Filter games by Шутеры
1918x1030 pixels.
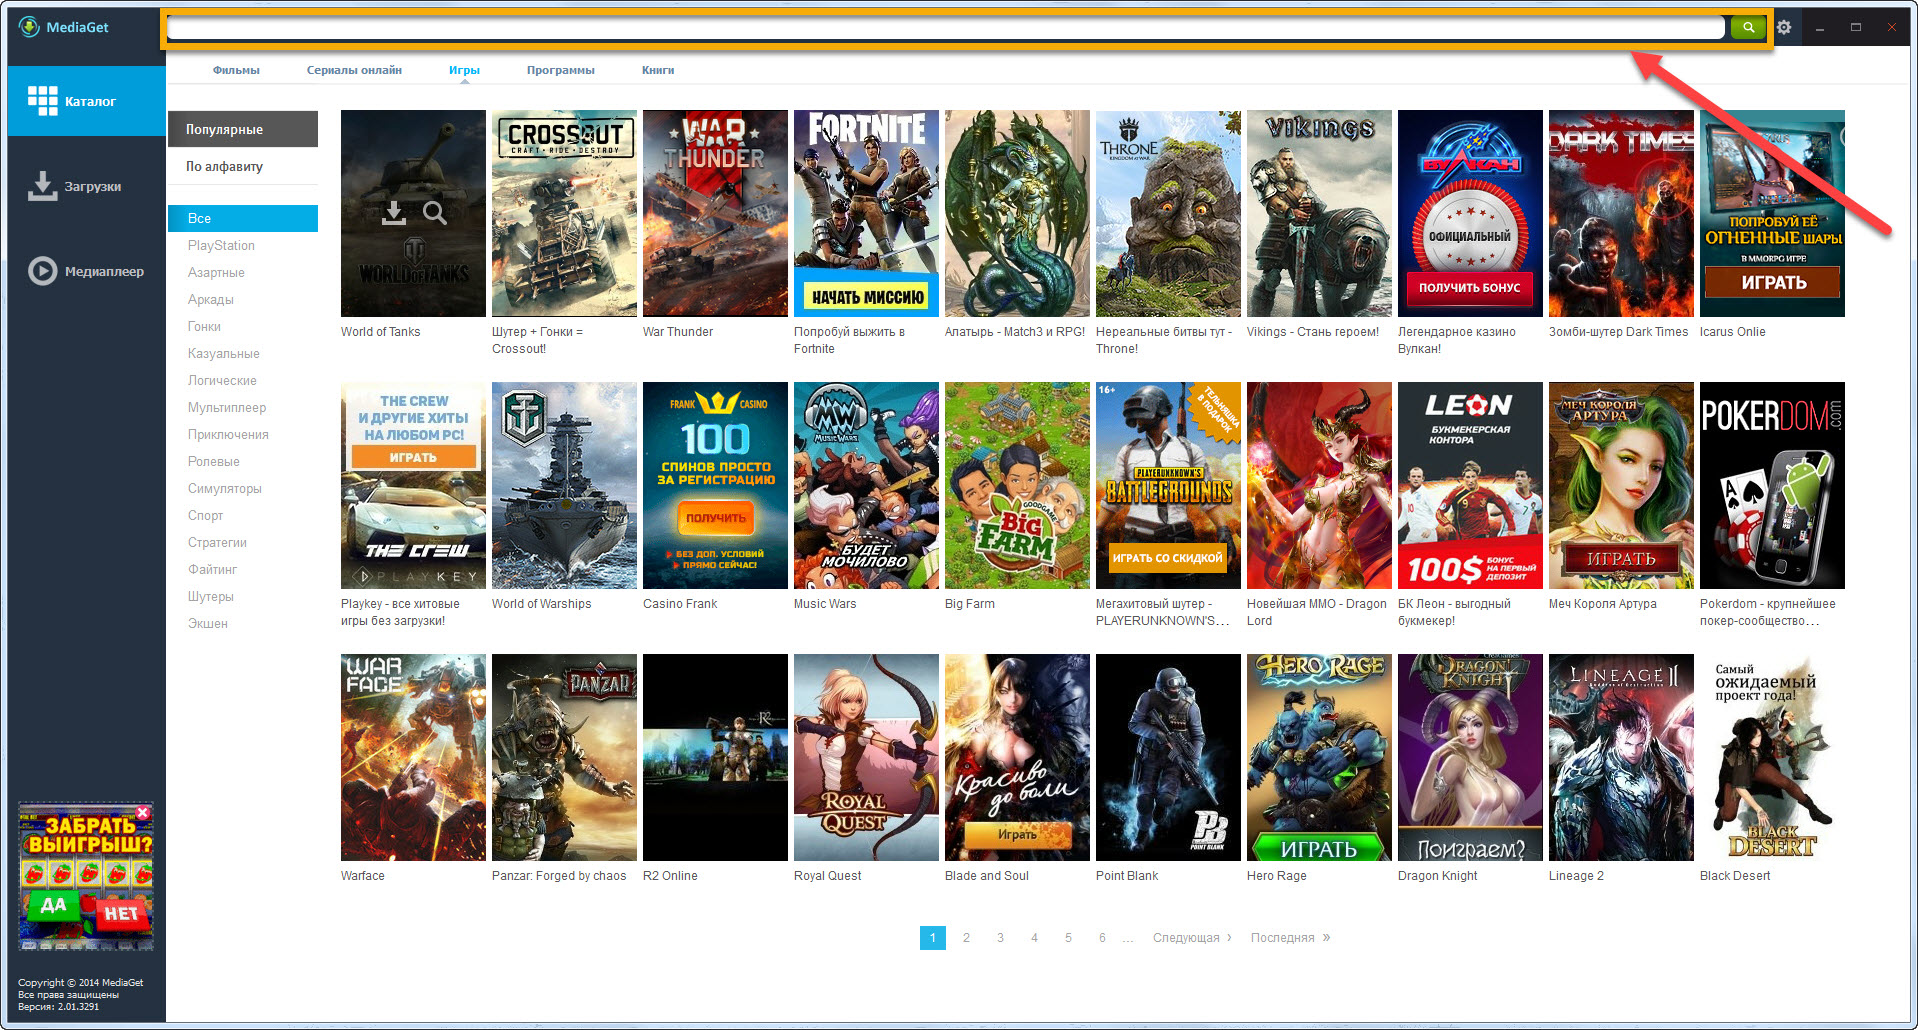pos(211,596)
